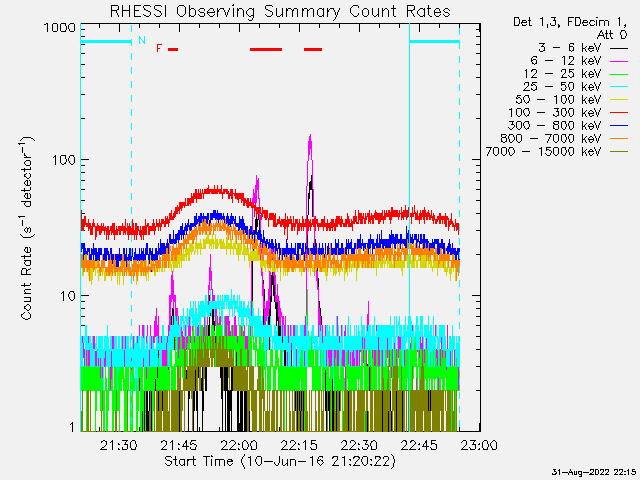Click the magenta line swatch for 6 - 12 keV
640x480 pixels.
click(x=619, y=61)
